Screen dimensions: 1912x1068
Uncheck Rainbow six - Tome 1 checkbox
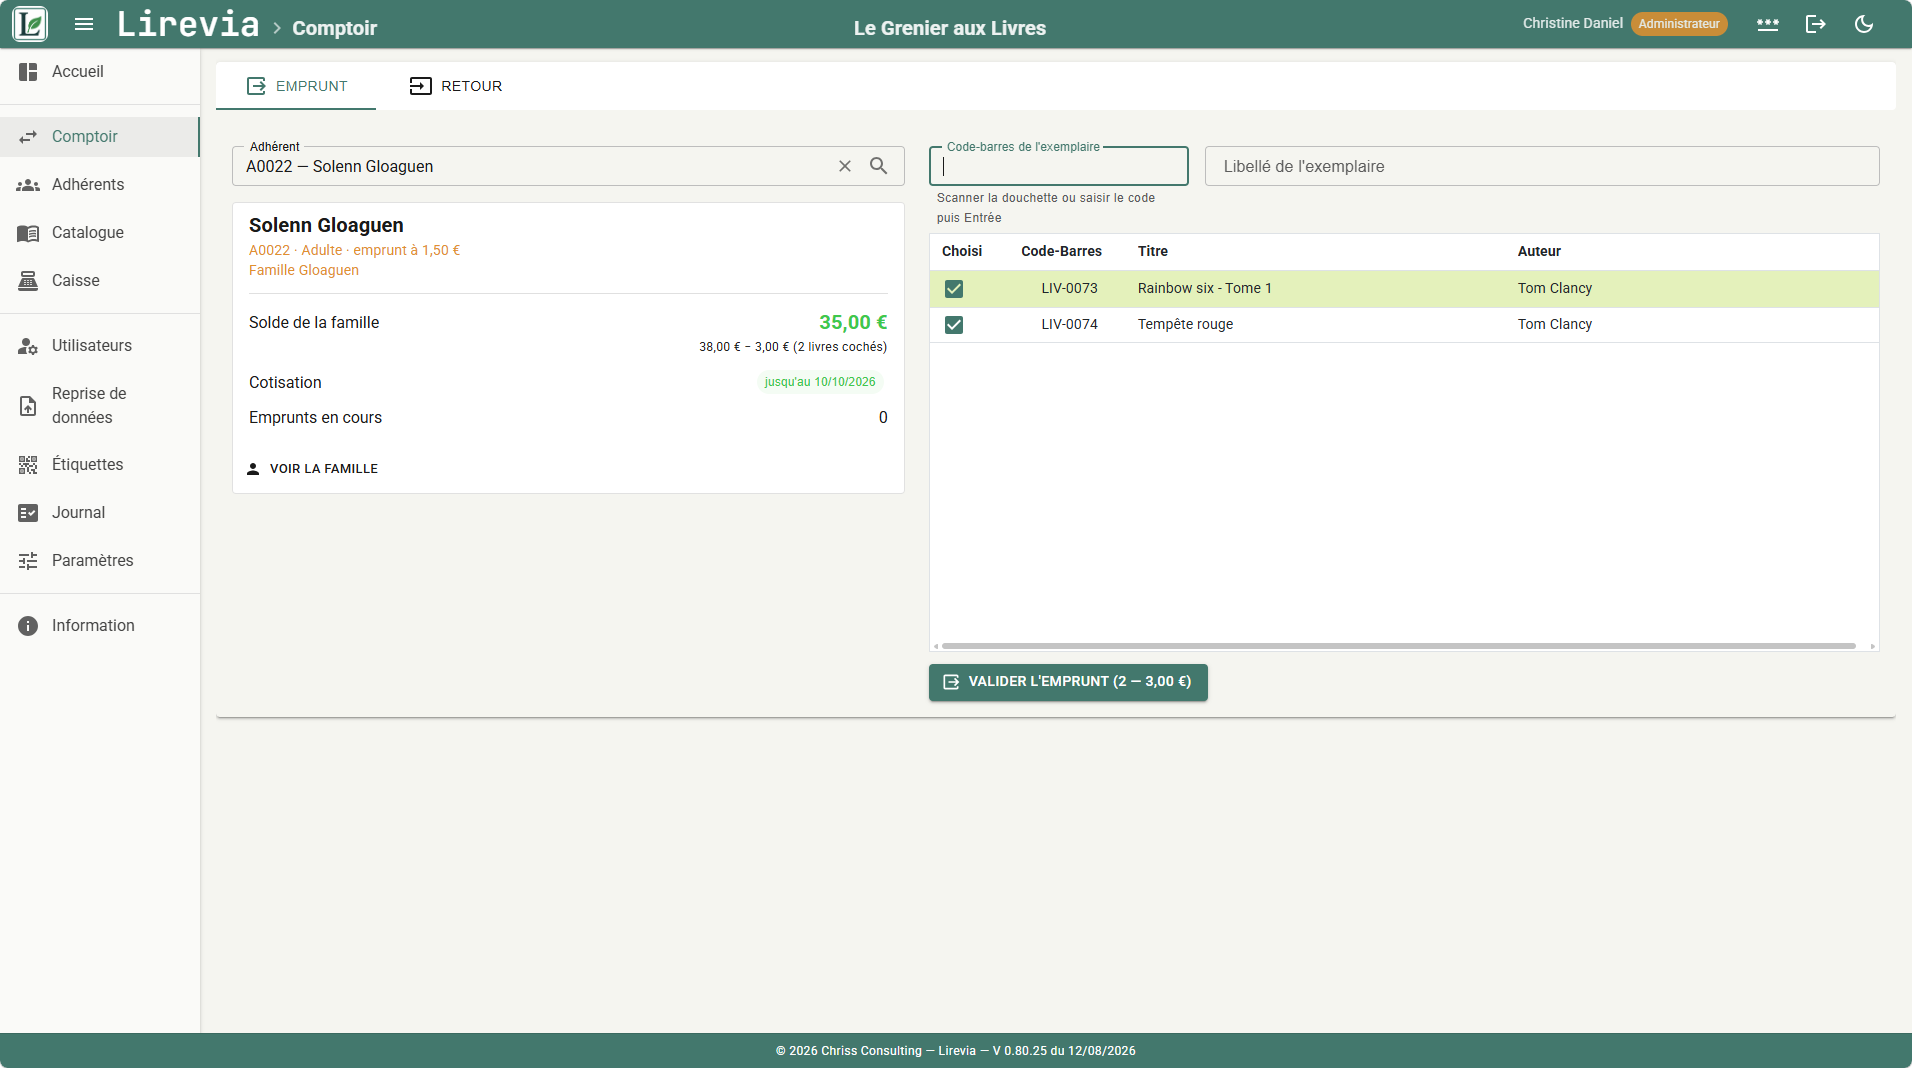pyautogui.click(x=954, y=289)
